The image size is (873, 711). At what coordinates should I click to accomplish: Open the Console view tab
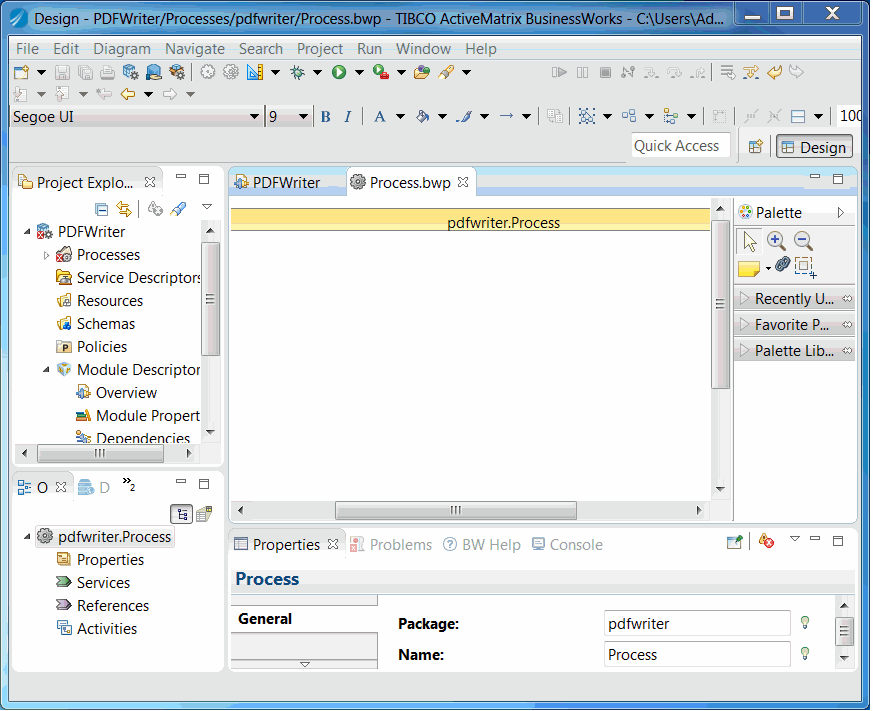click(567, 545)
